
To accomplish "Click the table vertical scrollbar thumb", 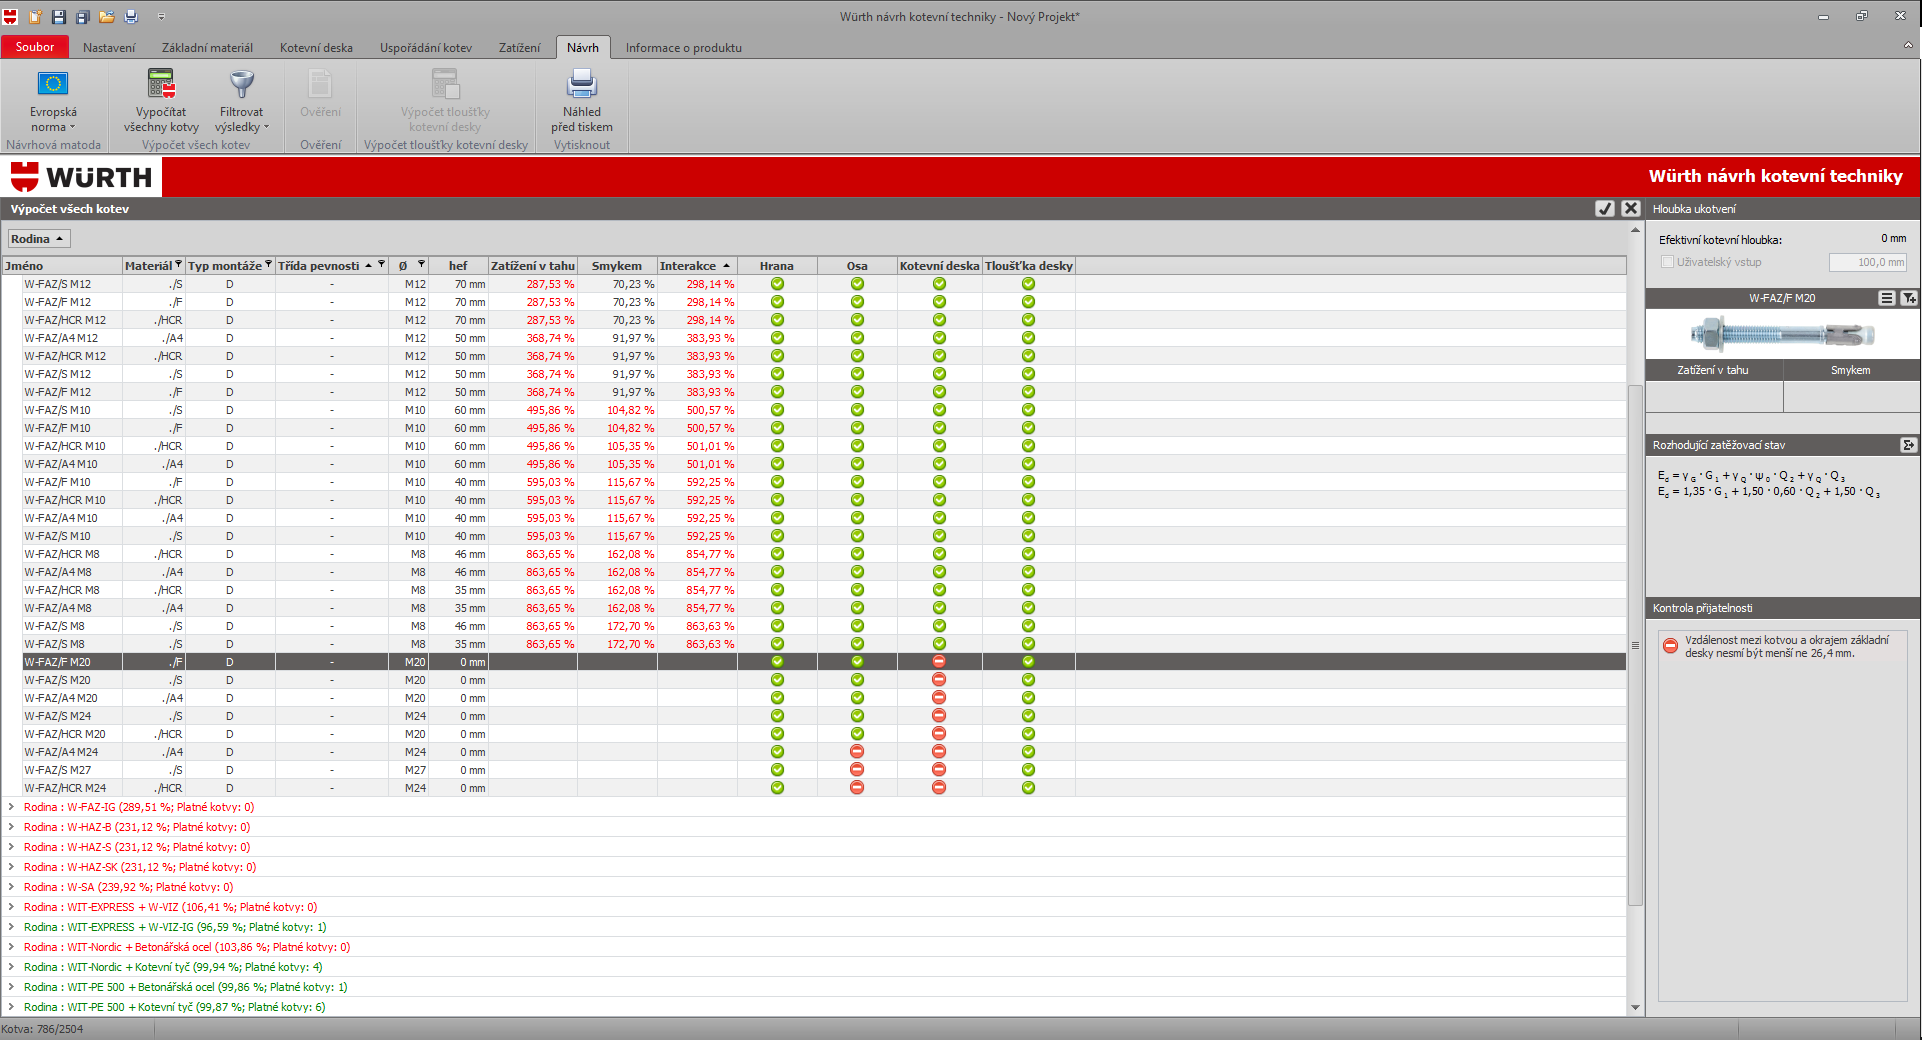I will (1636, 645).
